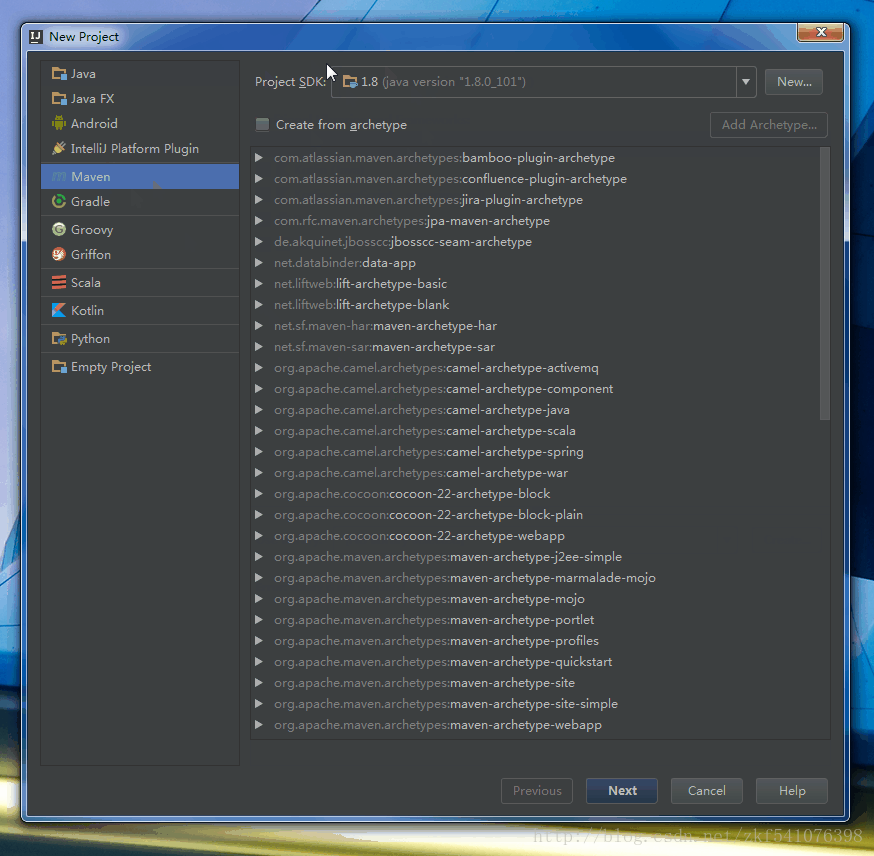
Task: Click the Java project type icon
Action: click(x=59, y=74)
